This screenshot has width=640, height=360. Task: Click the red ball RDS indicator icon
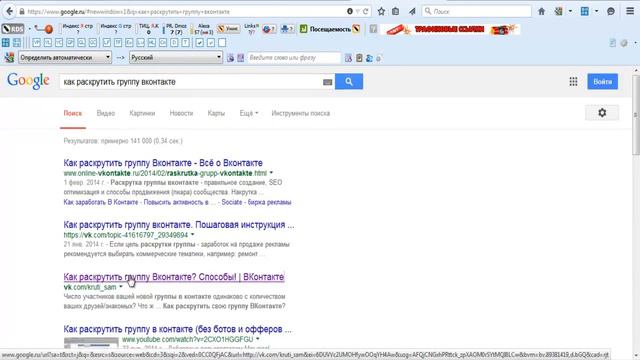tap(49, 29)
